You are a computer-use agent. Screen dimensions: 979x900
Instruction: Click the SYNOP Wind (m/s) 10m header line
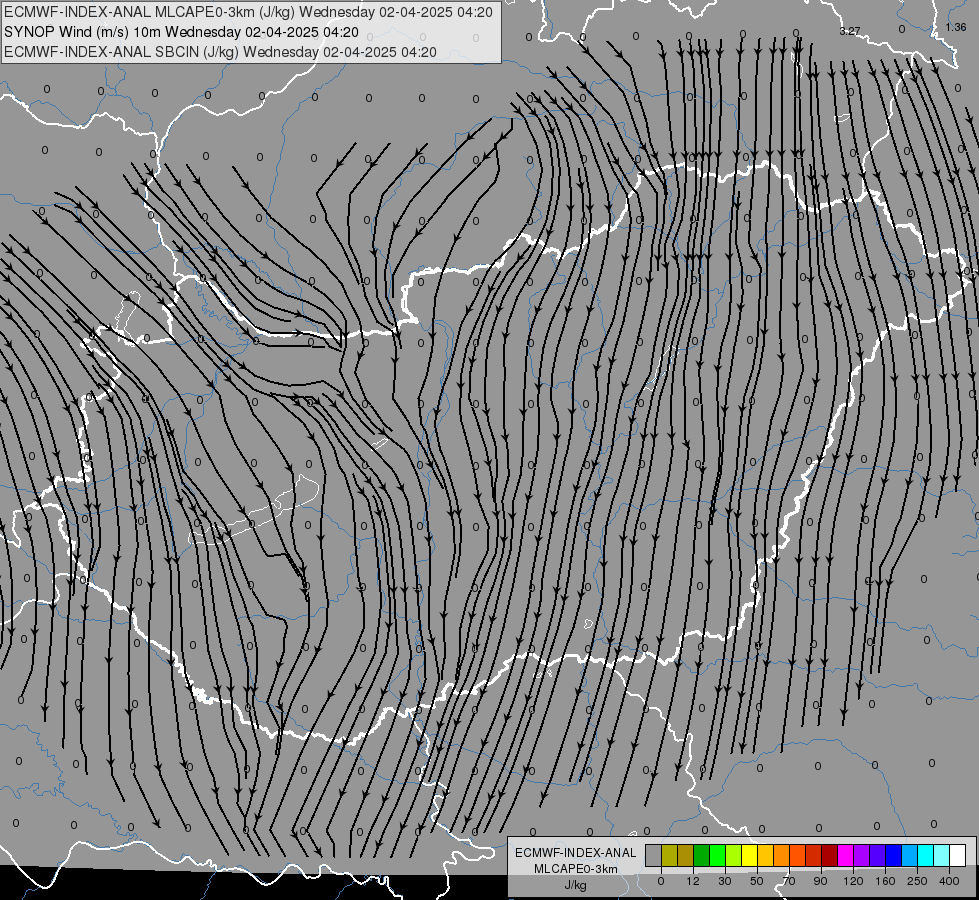pyautogui.click(x=181, y=32)
